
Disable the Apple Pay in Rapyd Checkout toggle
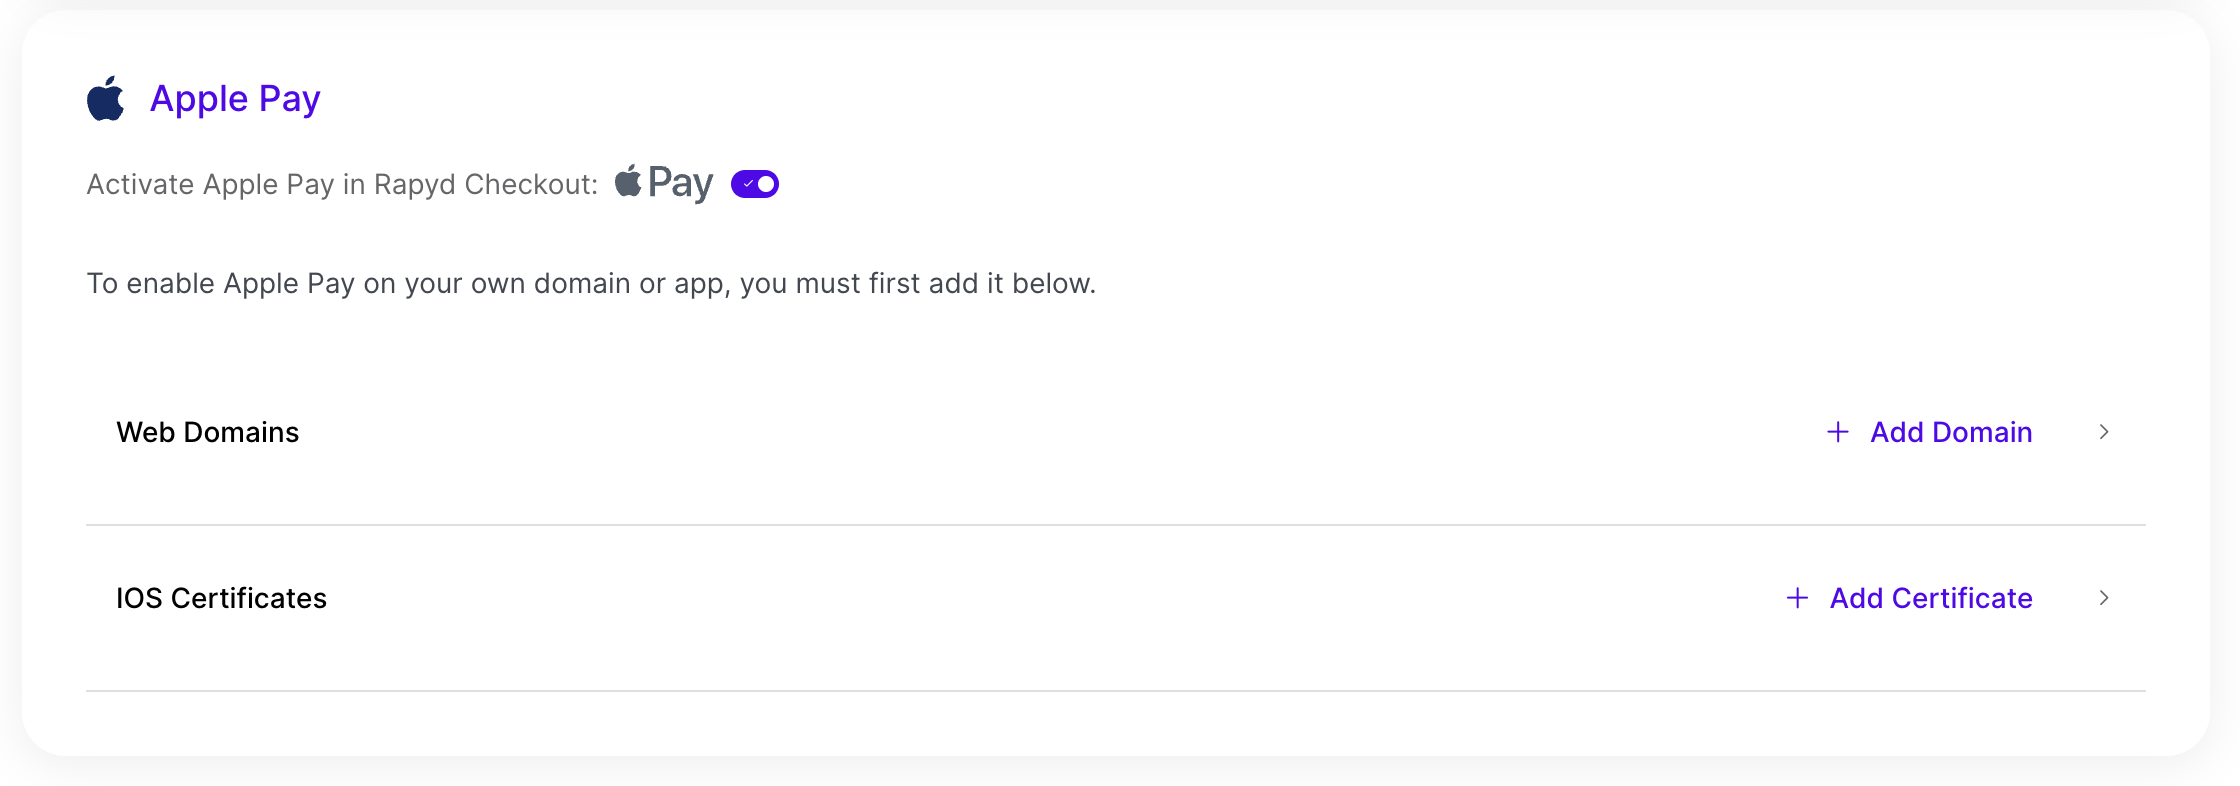755,184
